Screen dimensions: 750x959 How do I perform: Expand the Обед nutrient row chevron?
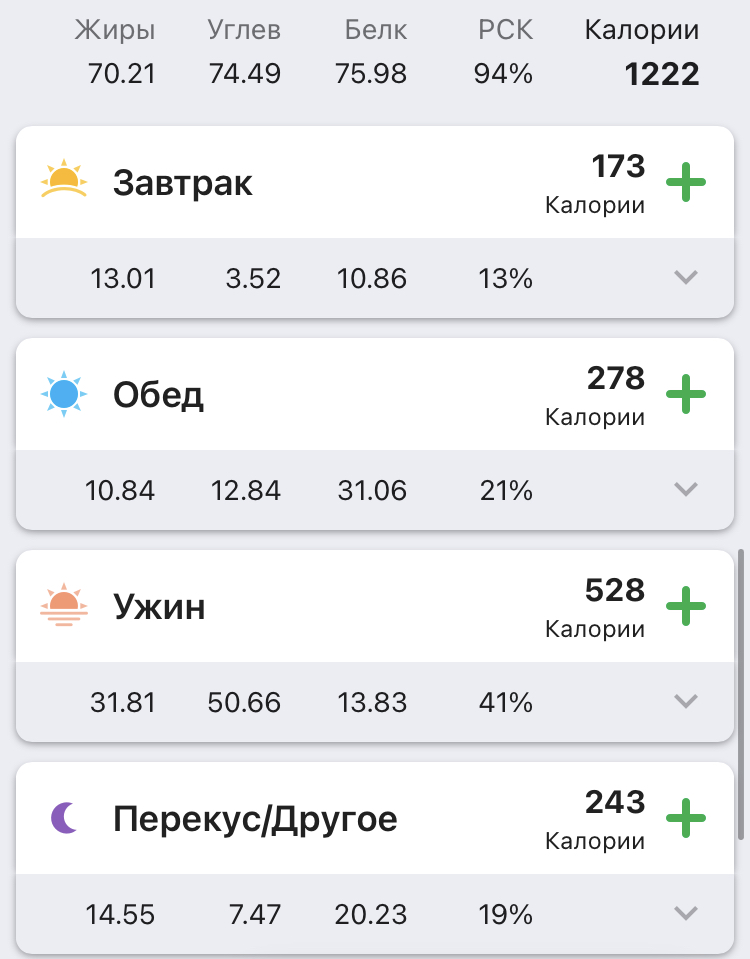click(686, 490)
